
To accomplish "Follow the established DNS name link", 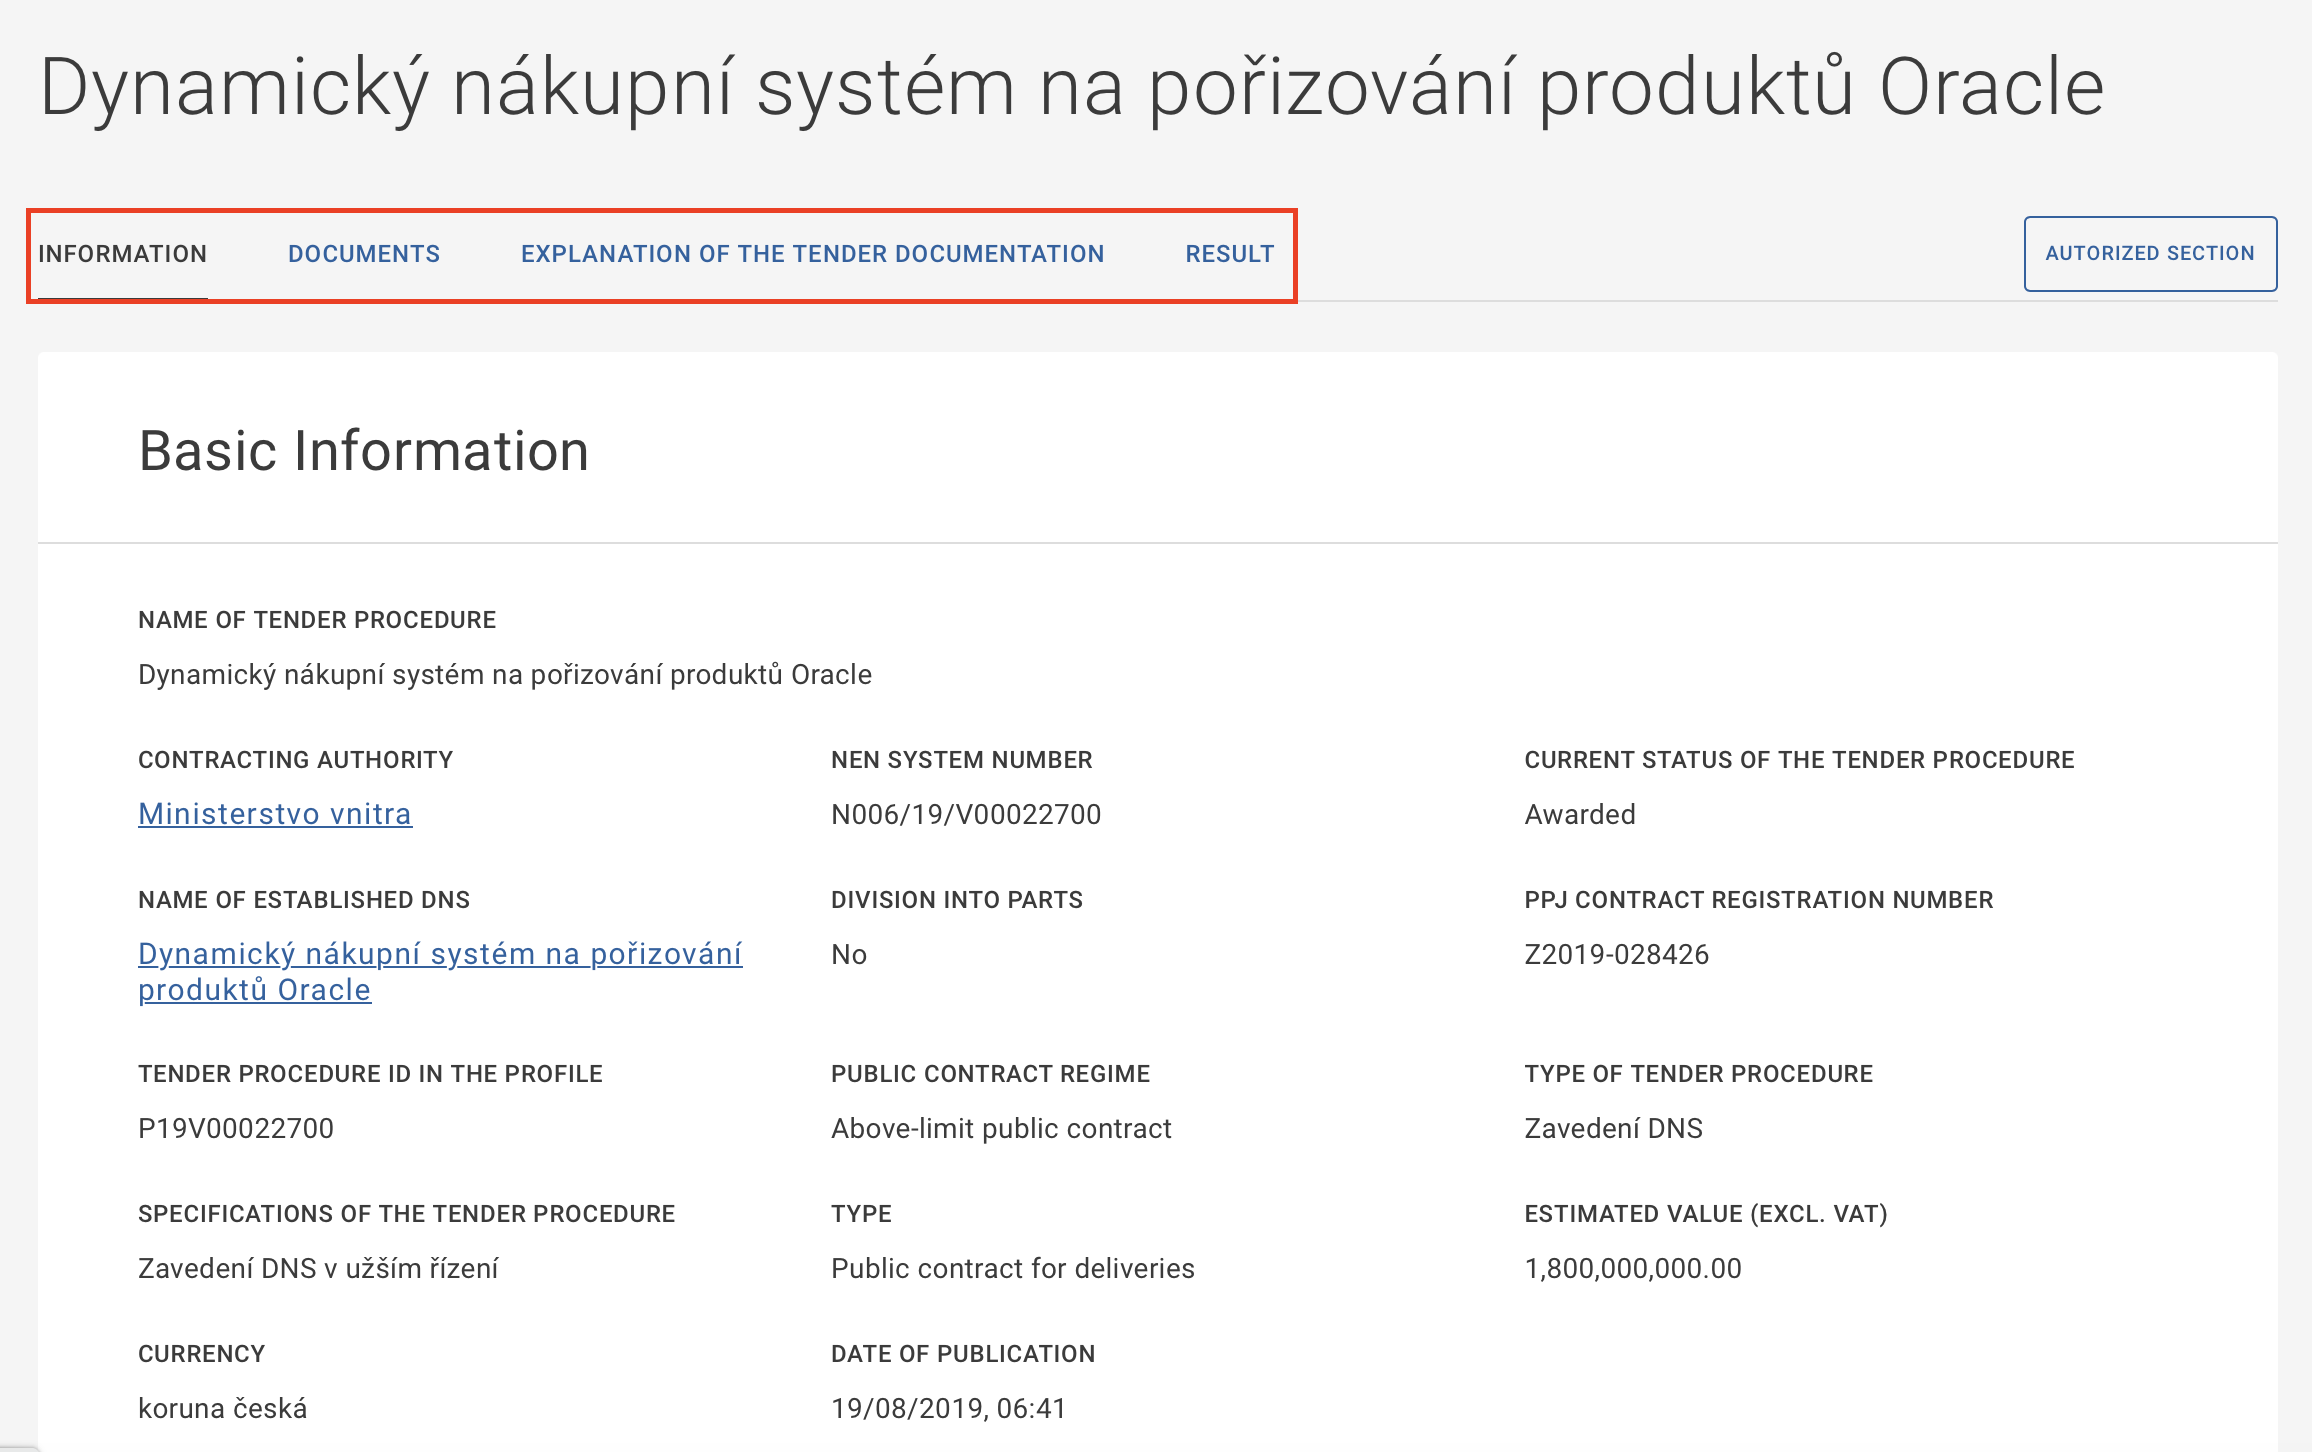I will 440,954.
